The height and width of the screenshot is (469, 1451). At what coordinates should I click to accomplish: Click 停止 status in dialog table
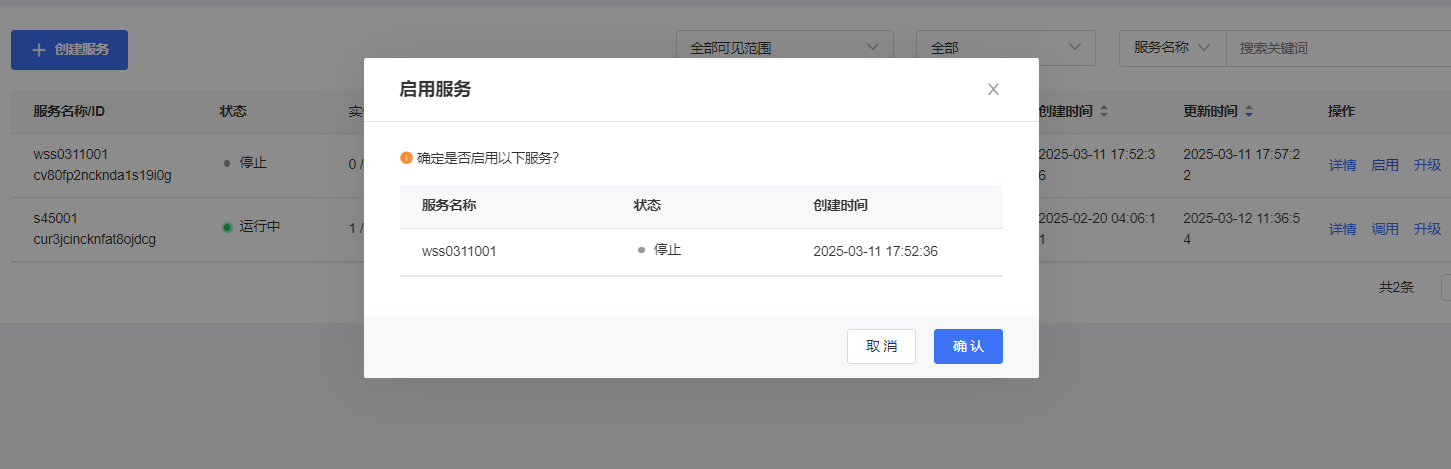pyautogui.click(x=667, y=250)
